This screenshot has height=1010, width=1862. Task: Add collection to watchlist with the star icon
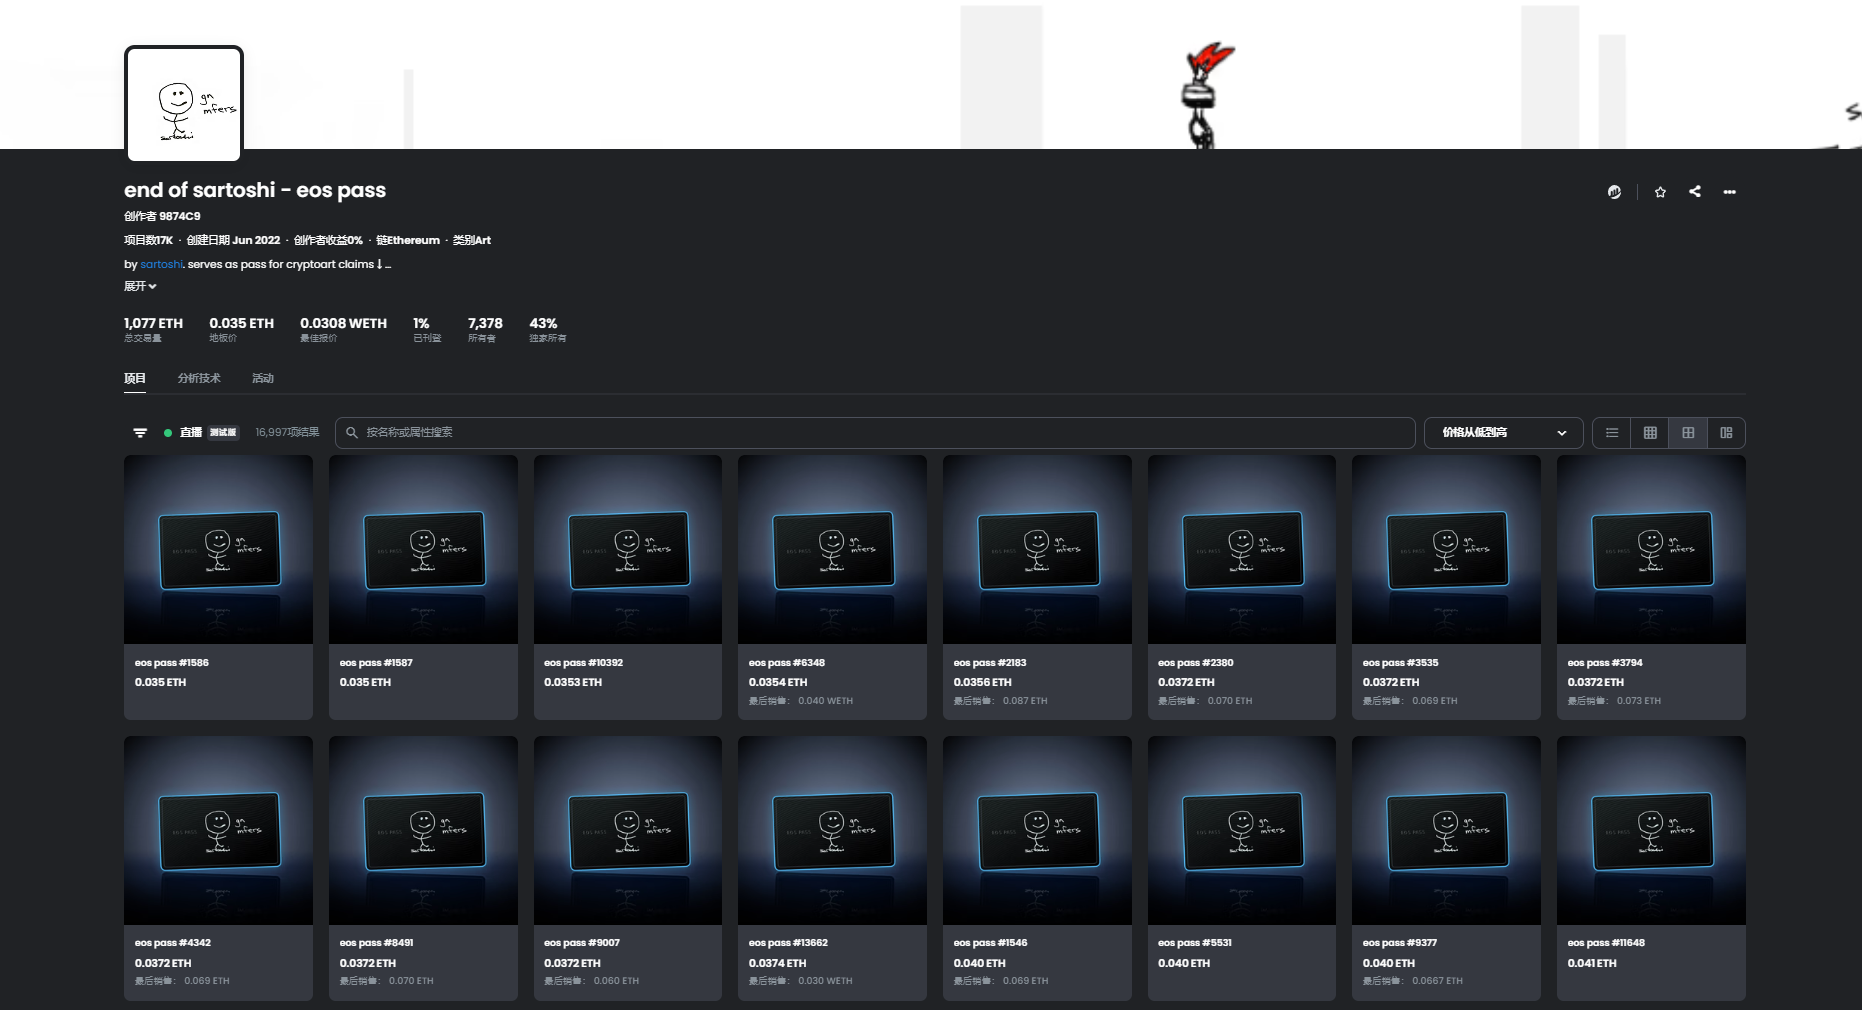1660,192
